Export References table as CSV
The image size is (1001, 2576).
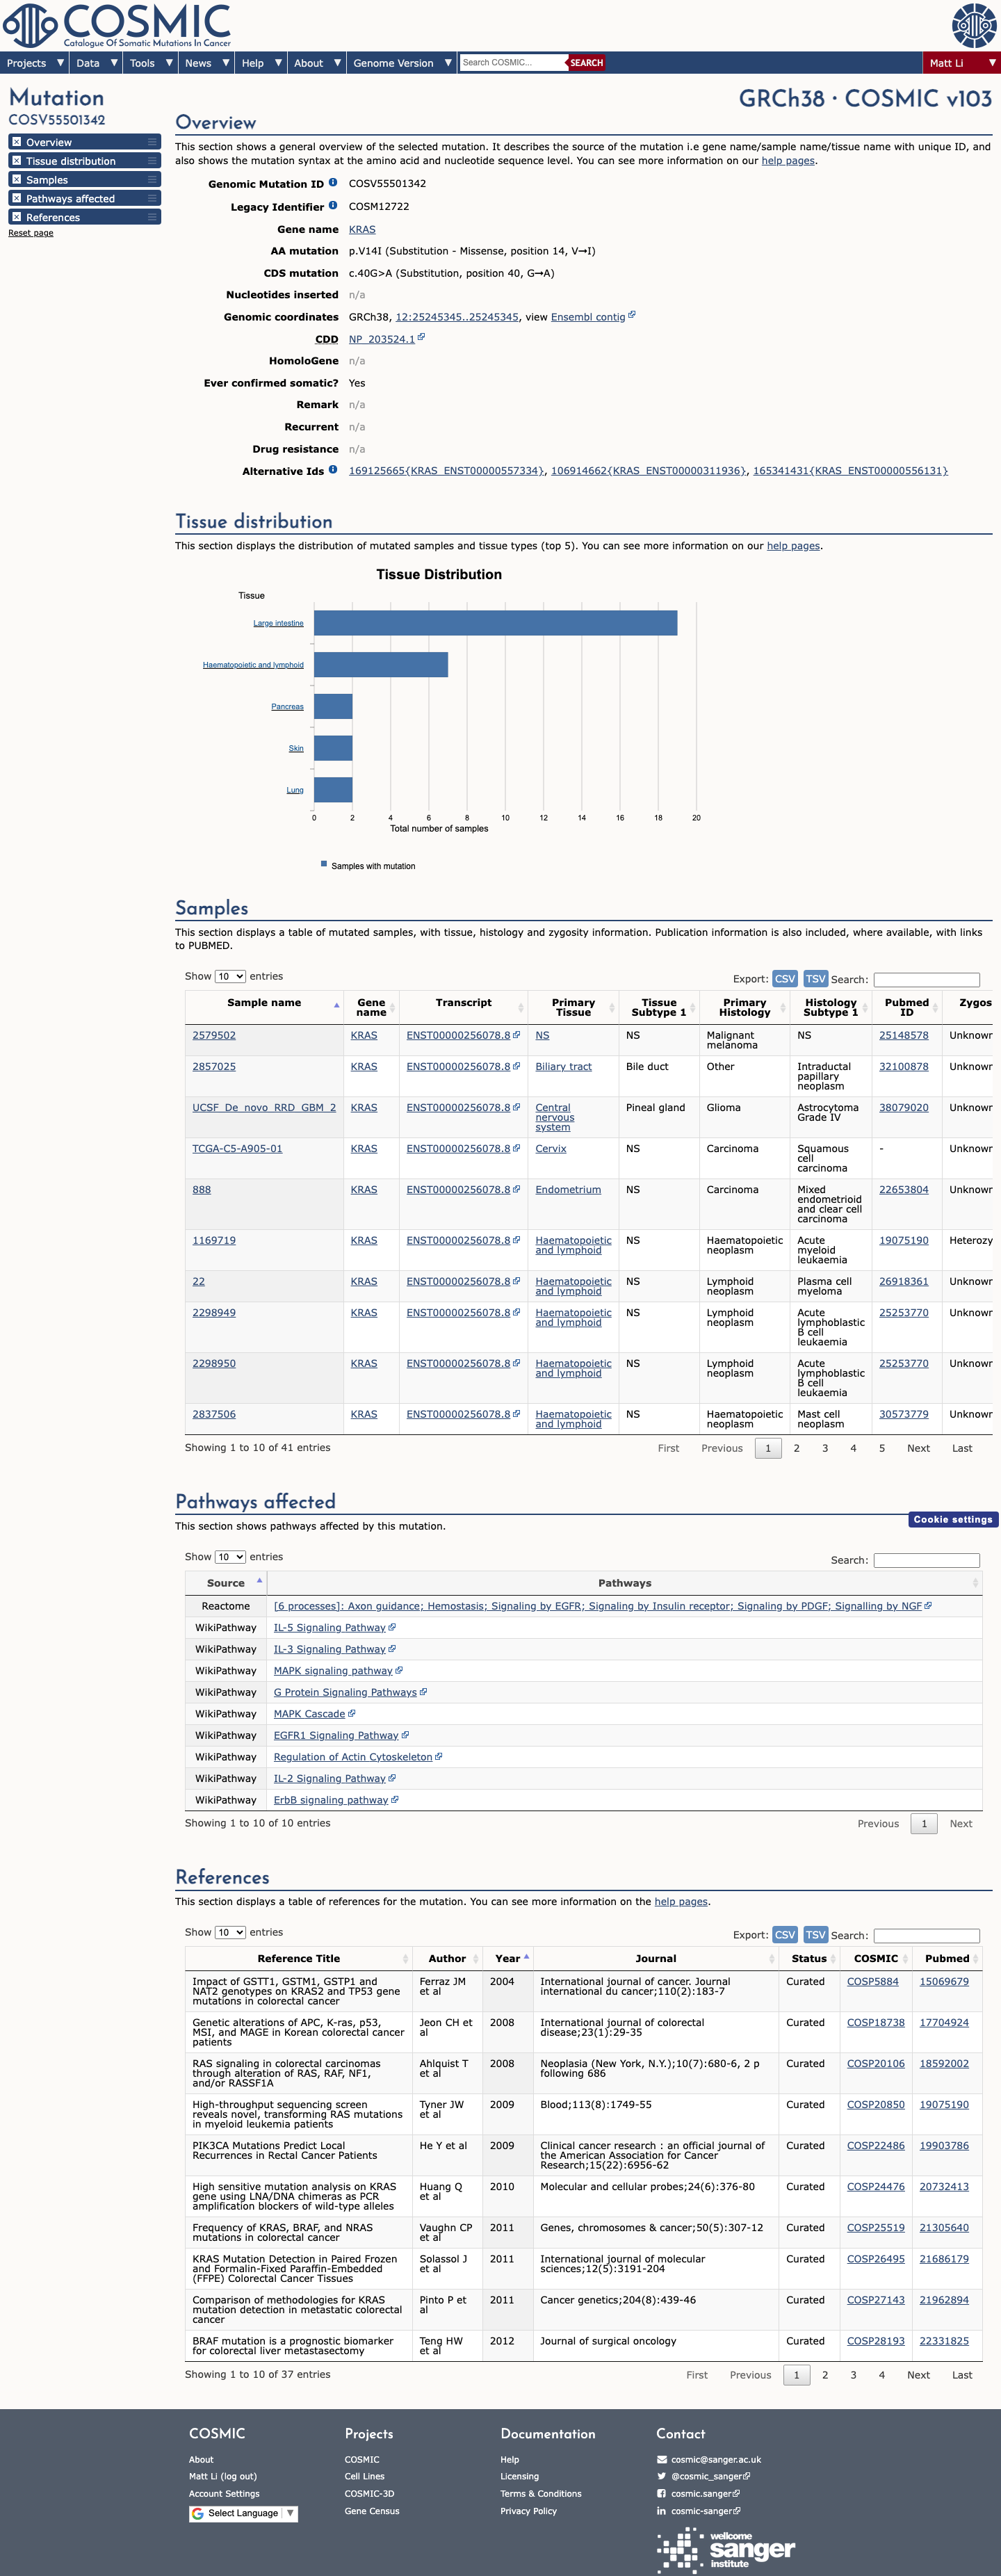(785, 1935)
